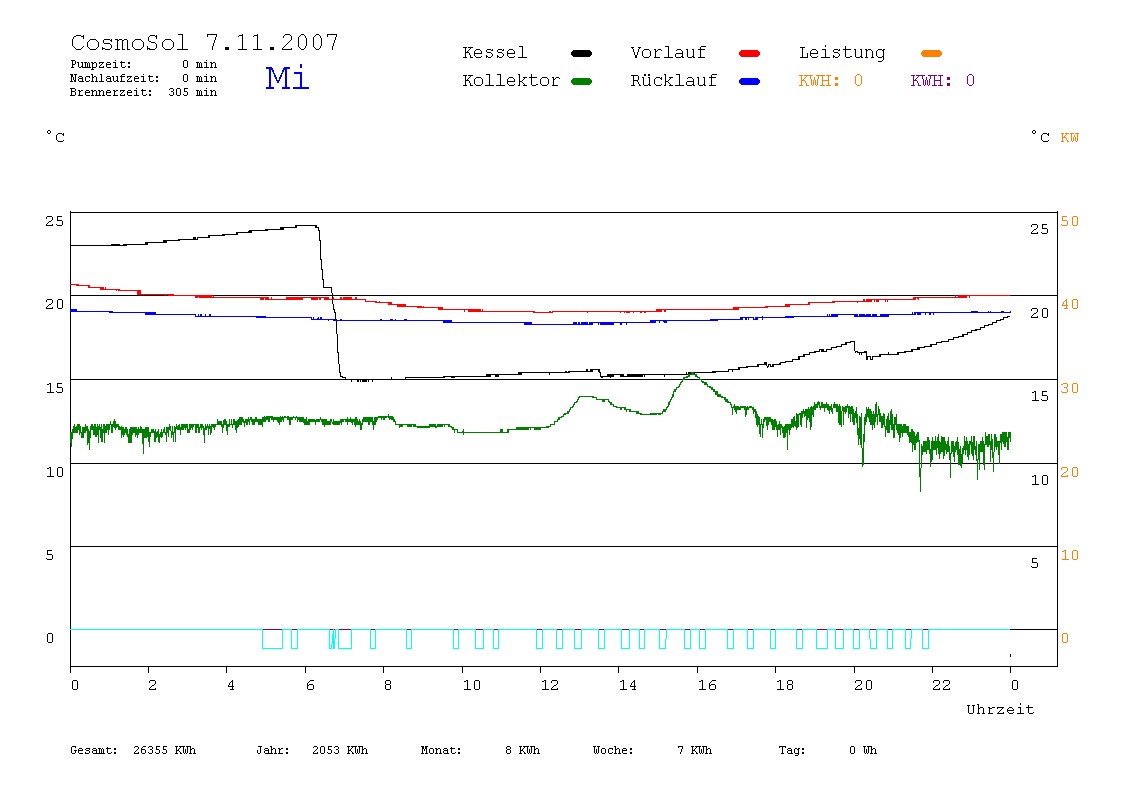The width and height of the screenshot is (1148, 812).
Task: Click hour "22" on the time axis
Action: 942,685
